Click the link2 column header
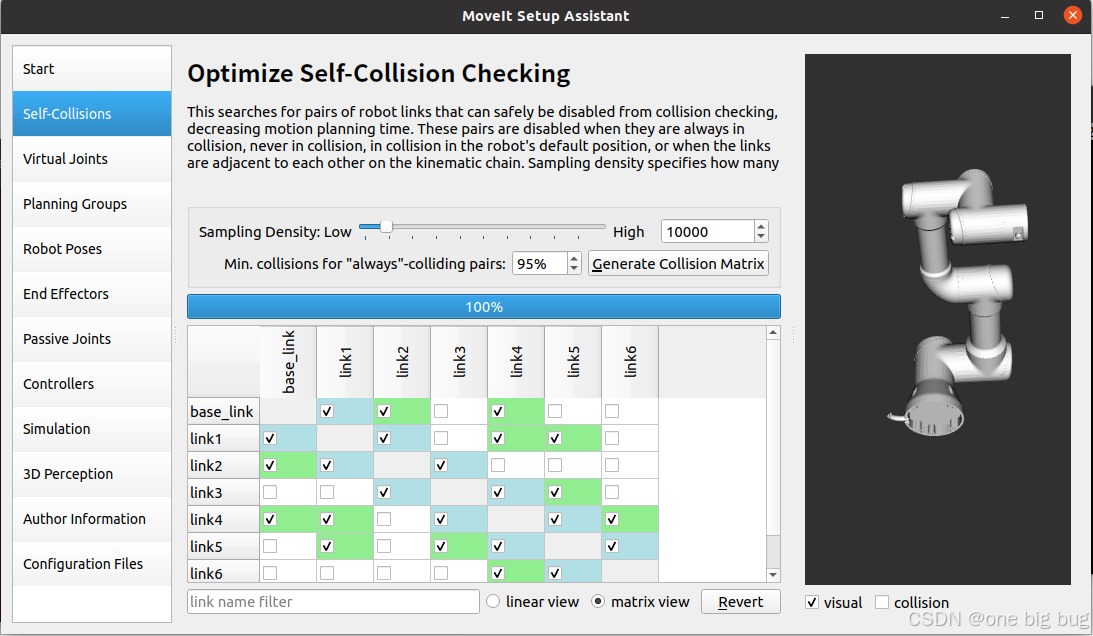The width and height of the screenshot is (1093, 636). point(402,362)
